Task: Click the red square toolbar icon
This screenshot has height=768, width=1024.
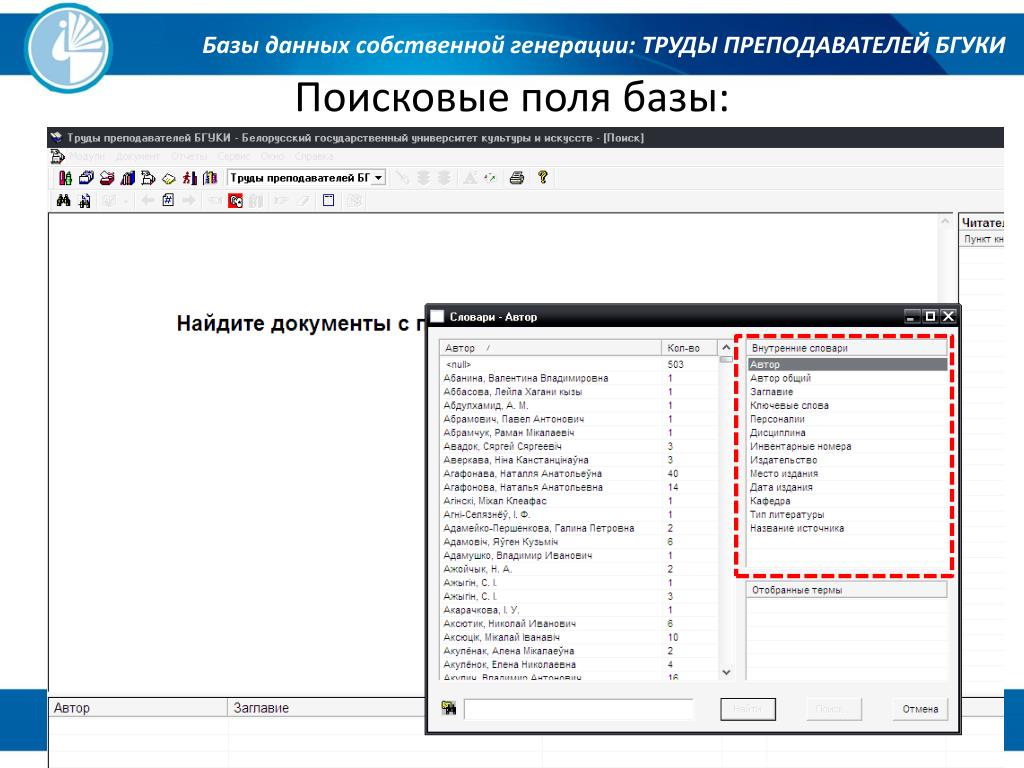Action: point(236,201)
